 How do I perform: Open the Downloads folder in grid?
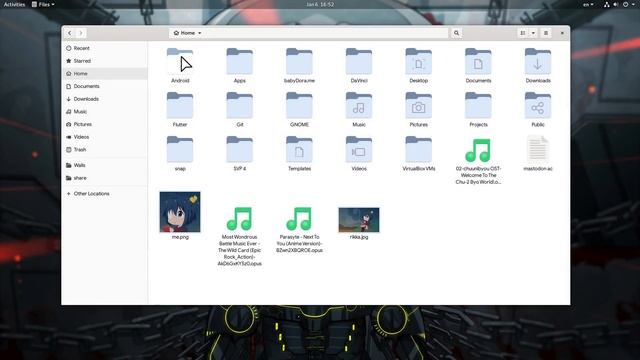tap(538, 62)
